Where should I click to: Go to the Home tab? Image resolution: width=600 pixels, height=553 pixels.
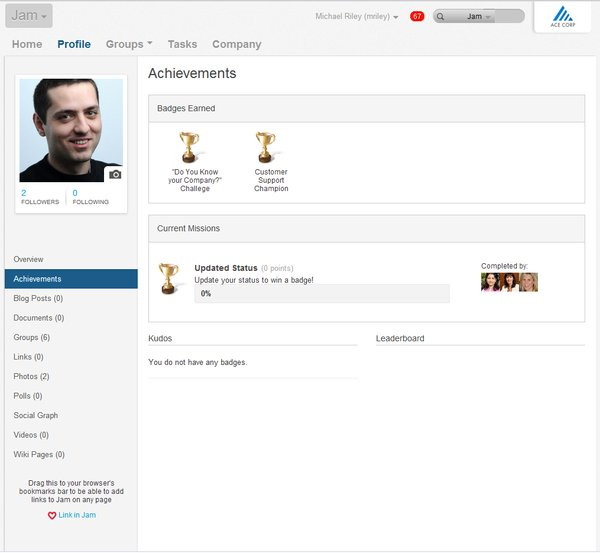point(27,44)
